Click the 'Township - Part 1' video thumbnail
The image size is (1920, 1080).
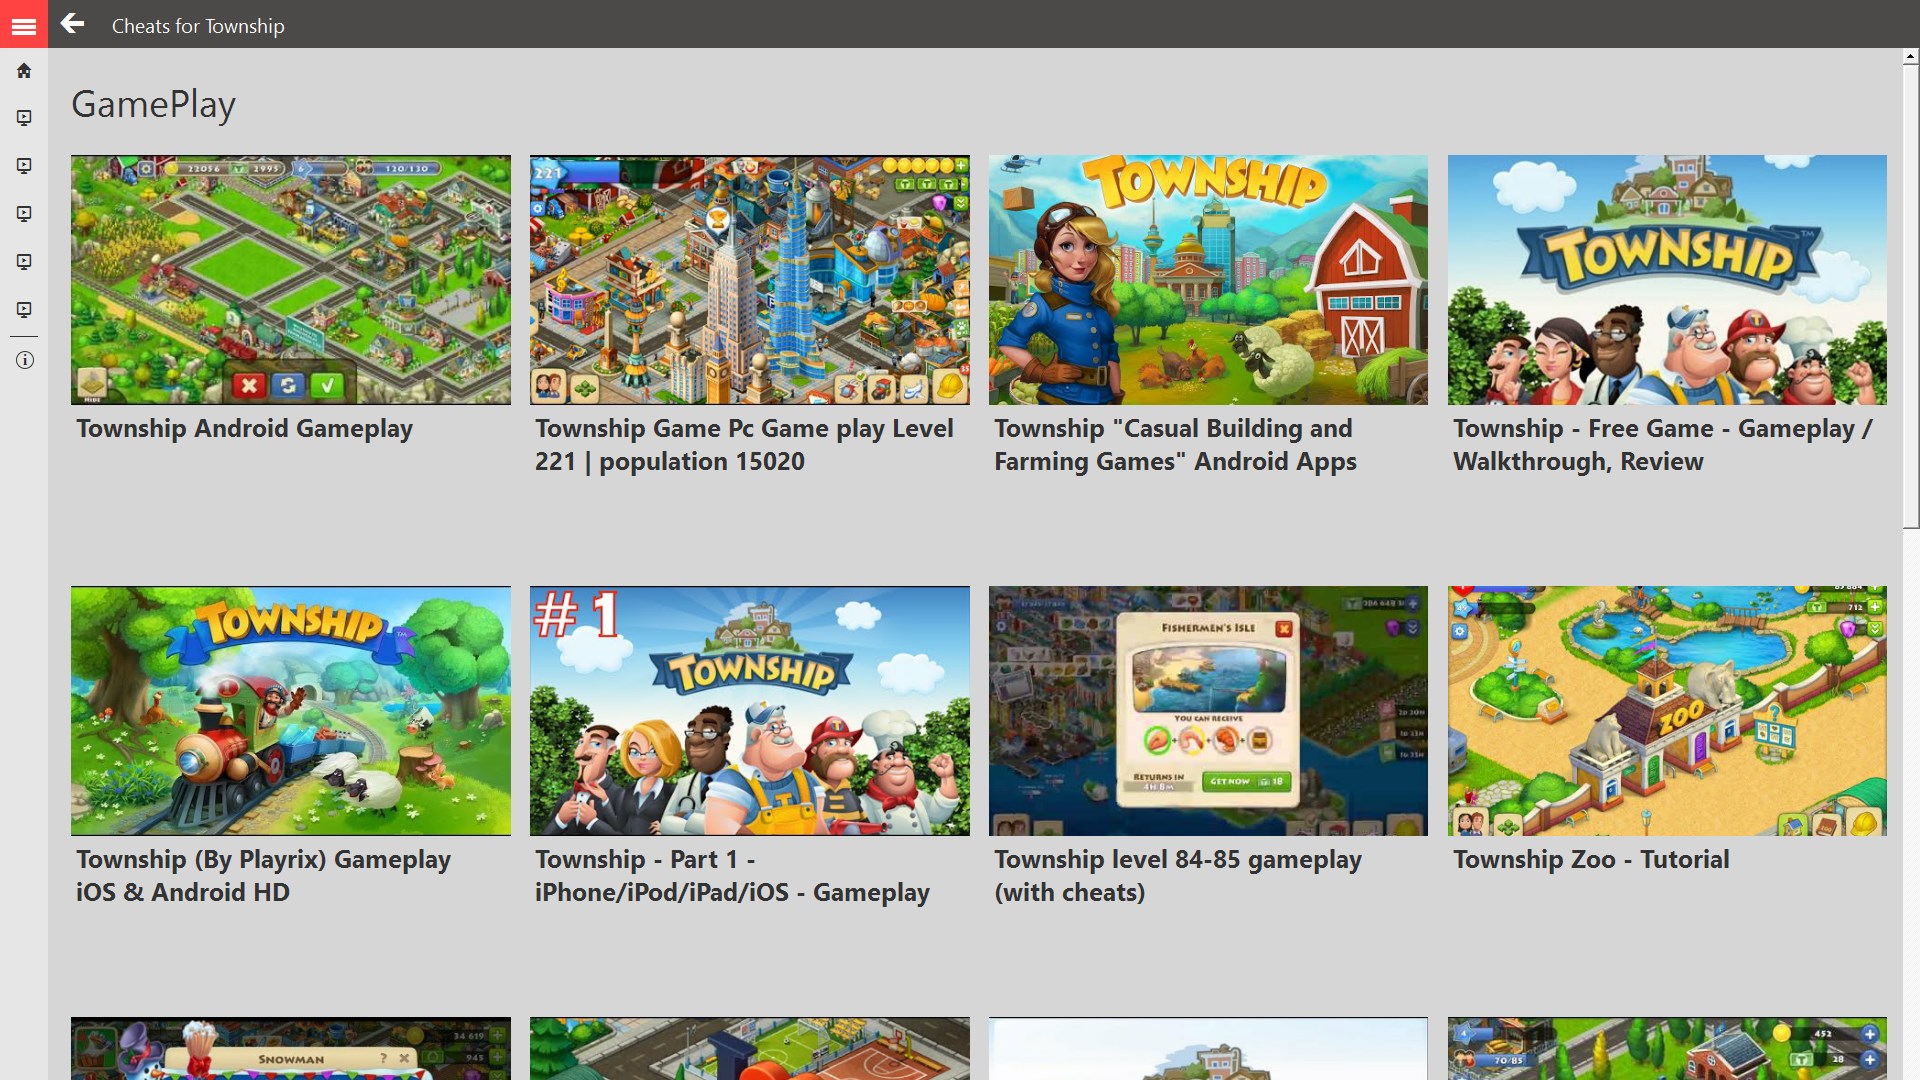coord(749,710)
